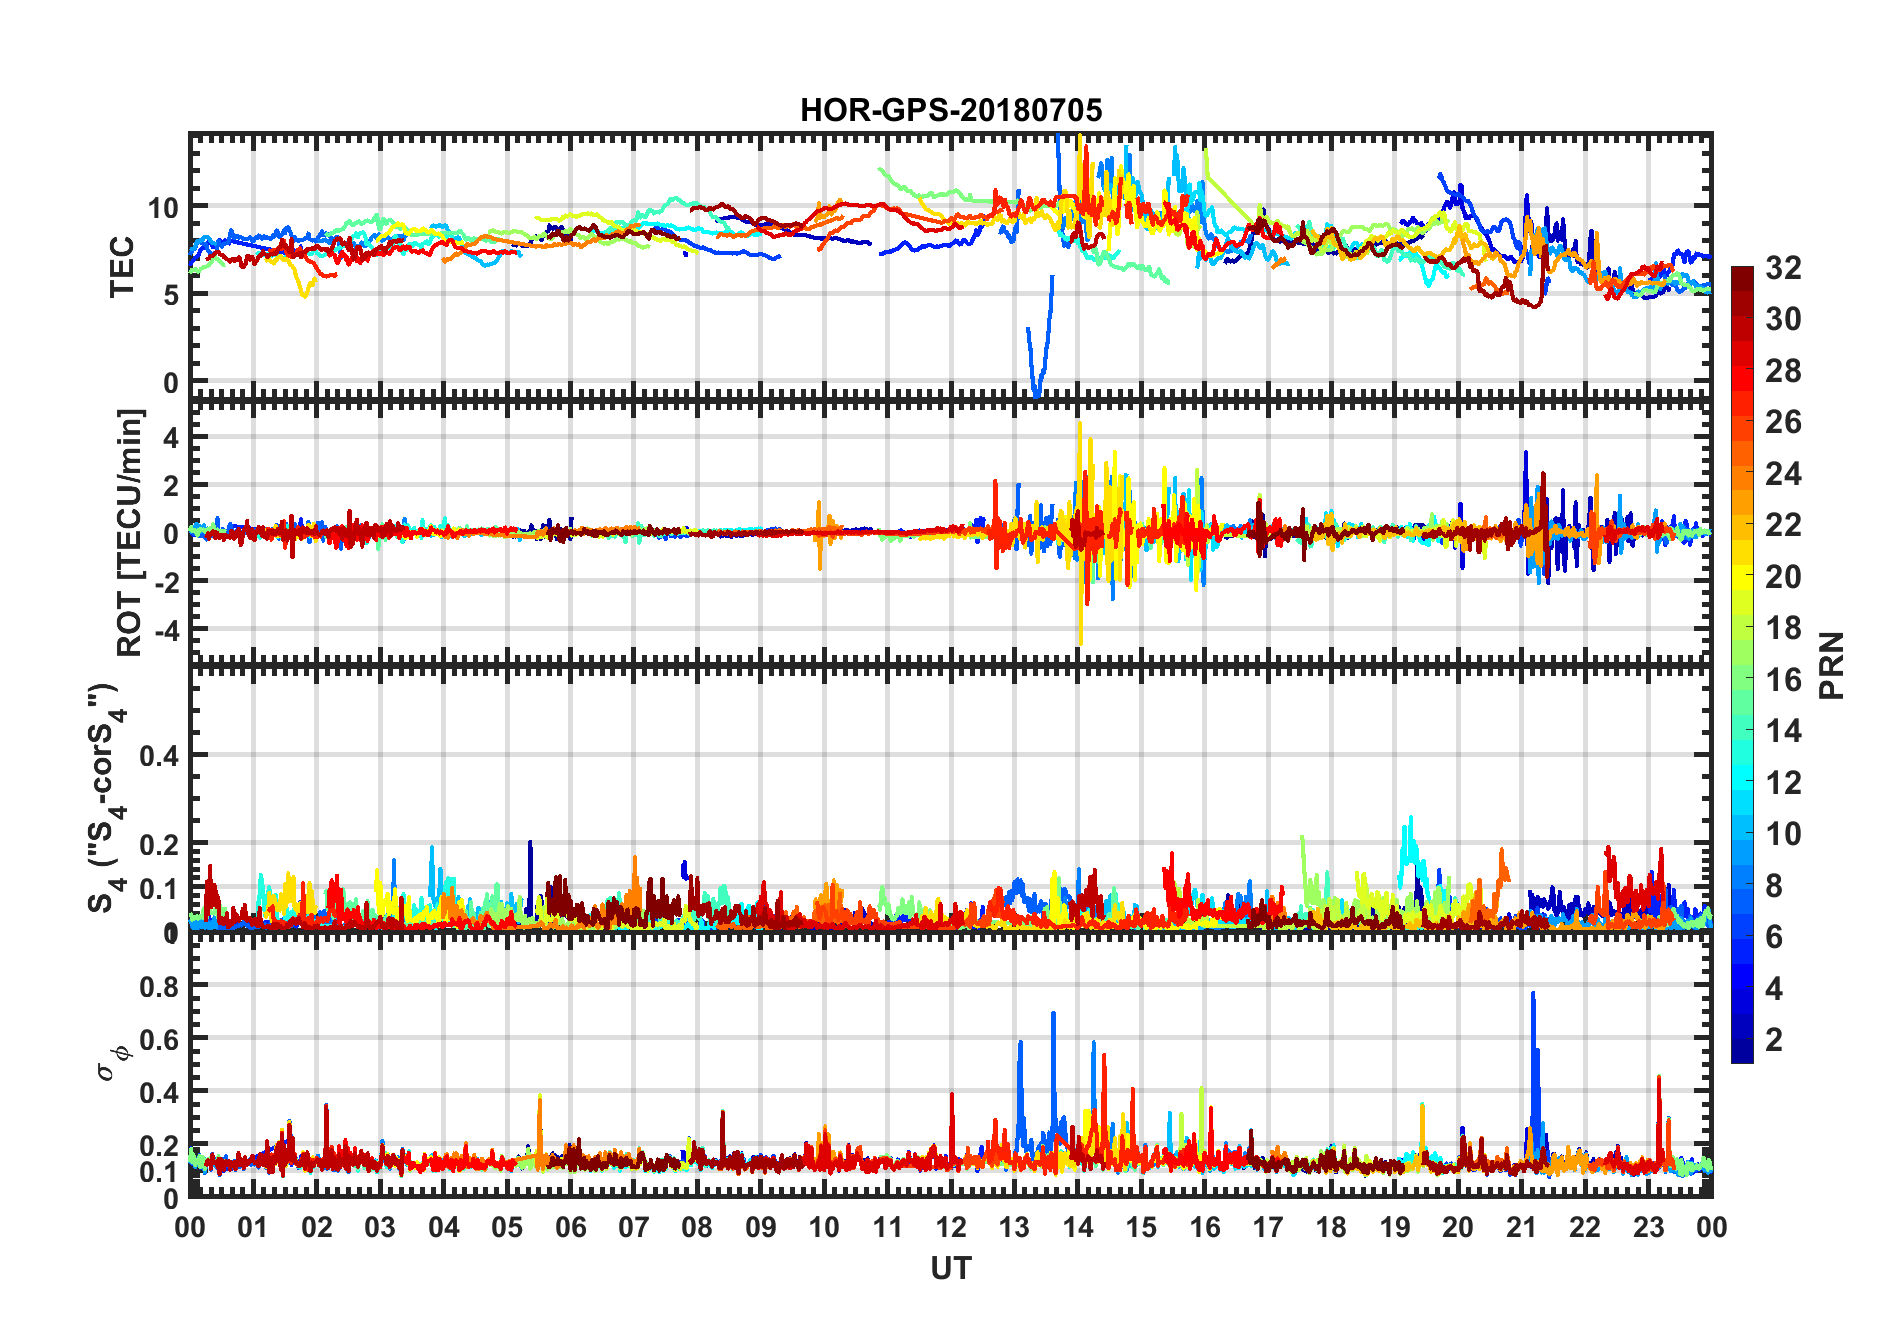The width and height of the screenshot is (1902, 1330).
Task: Click UT axis tick label 13
Action: 1014,1227
